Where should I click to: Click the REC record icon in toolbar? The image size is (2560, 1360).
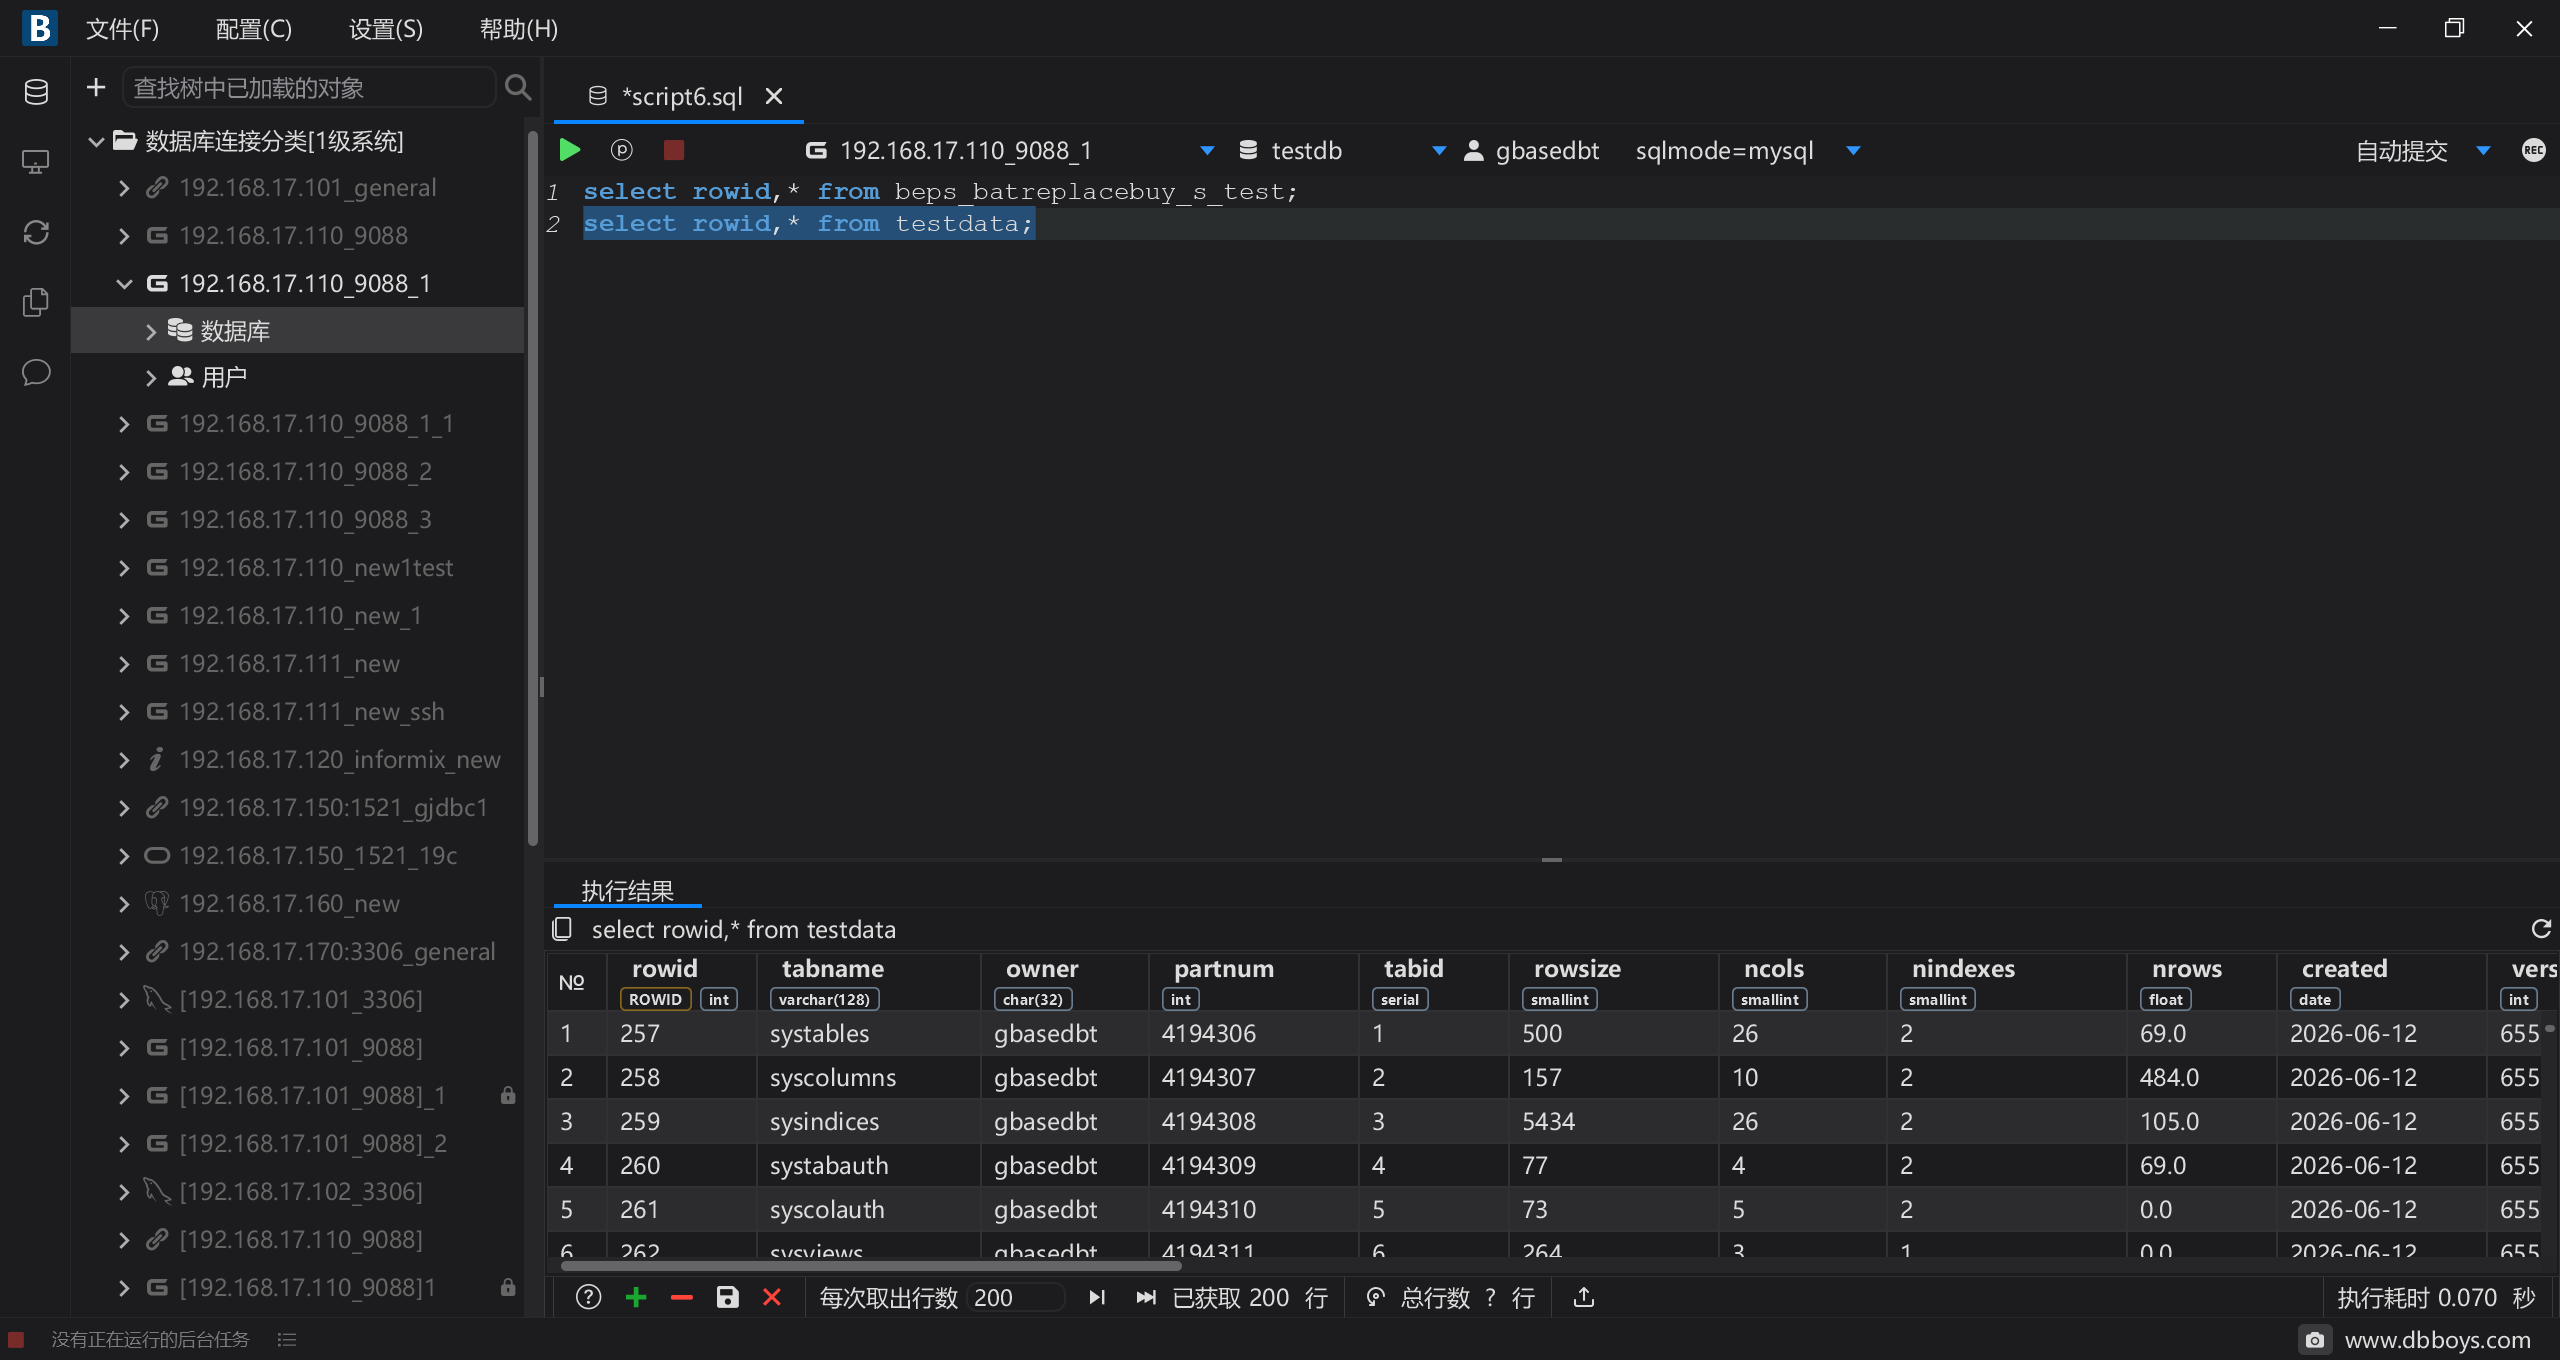coord(2533,150)
